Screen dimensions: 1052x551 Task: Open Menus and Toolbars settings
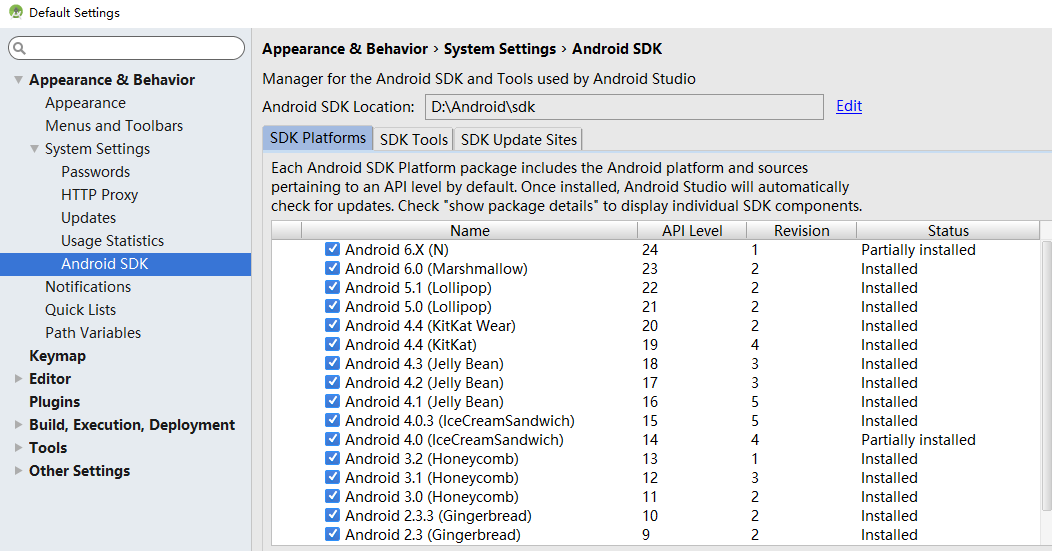[x=114, y=126]
